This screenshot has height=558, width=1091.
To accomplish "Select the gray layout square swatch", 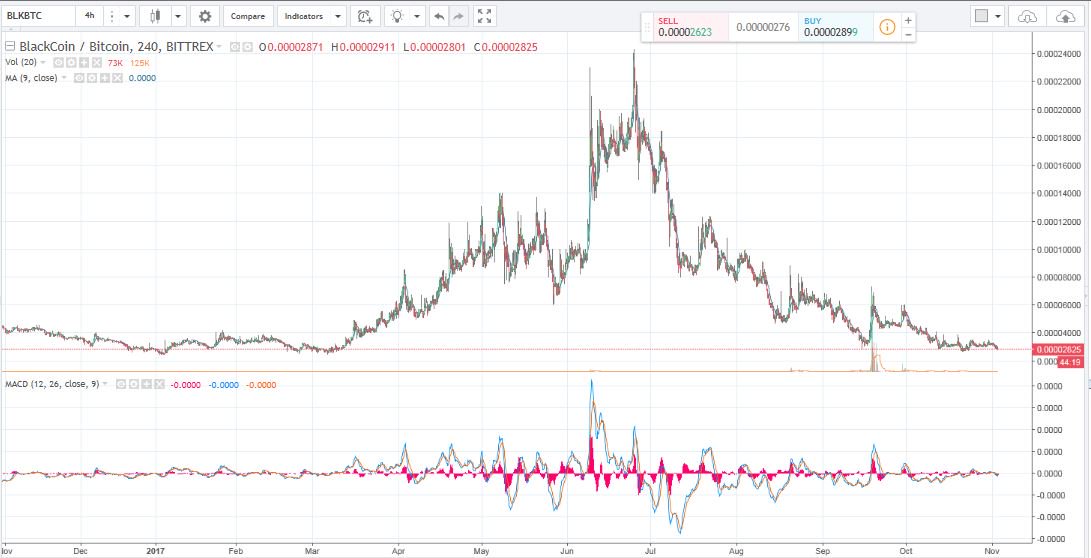I will point(982,16).
